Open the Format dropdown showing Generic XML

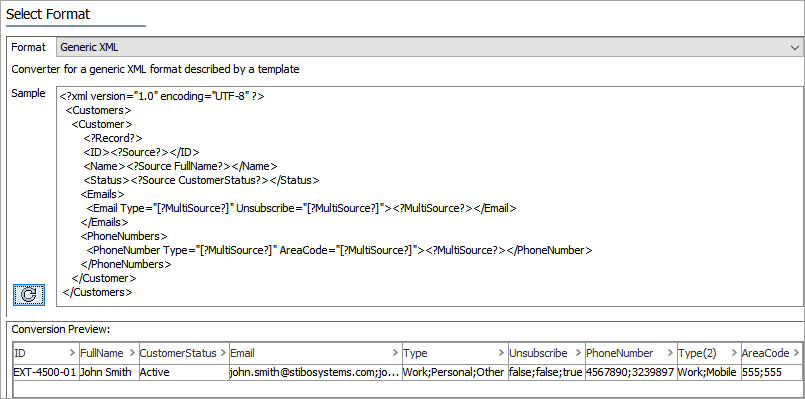(x=429, y=47)
